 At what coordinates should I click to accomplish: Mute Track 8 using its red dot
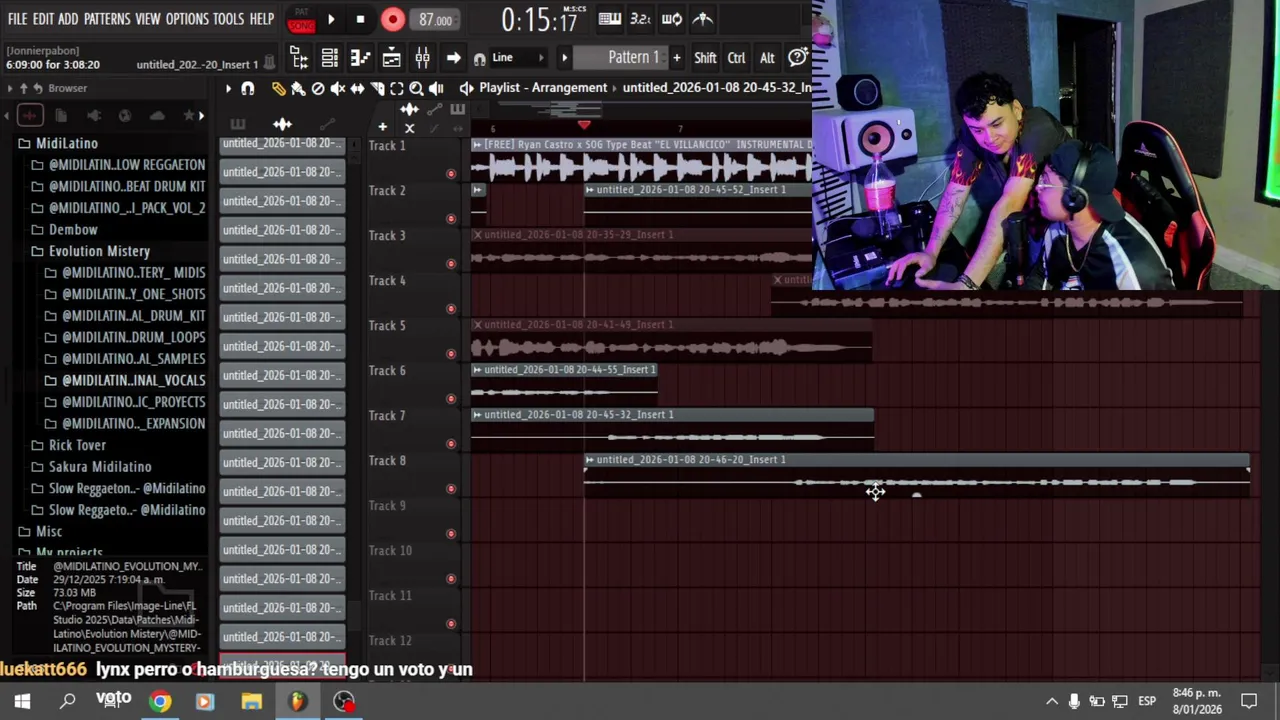pyautogui.click(x=451, y=489)
